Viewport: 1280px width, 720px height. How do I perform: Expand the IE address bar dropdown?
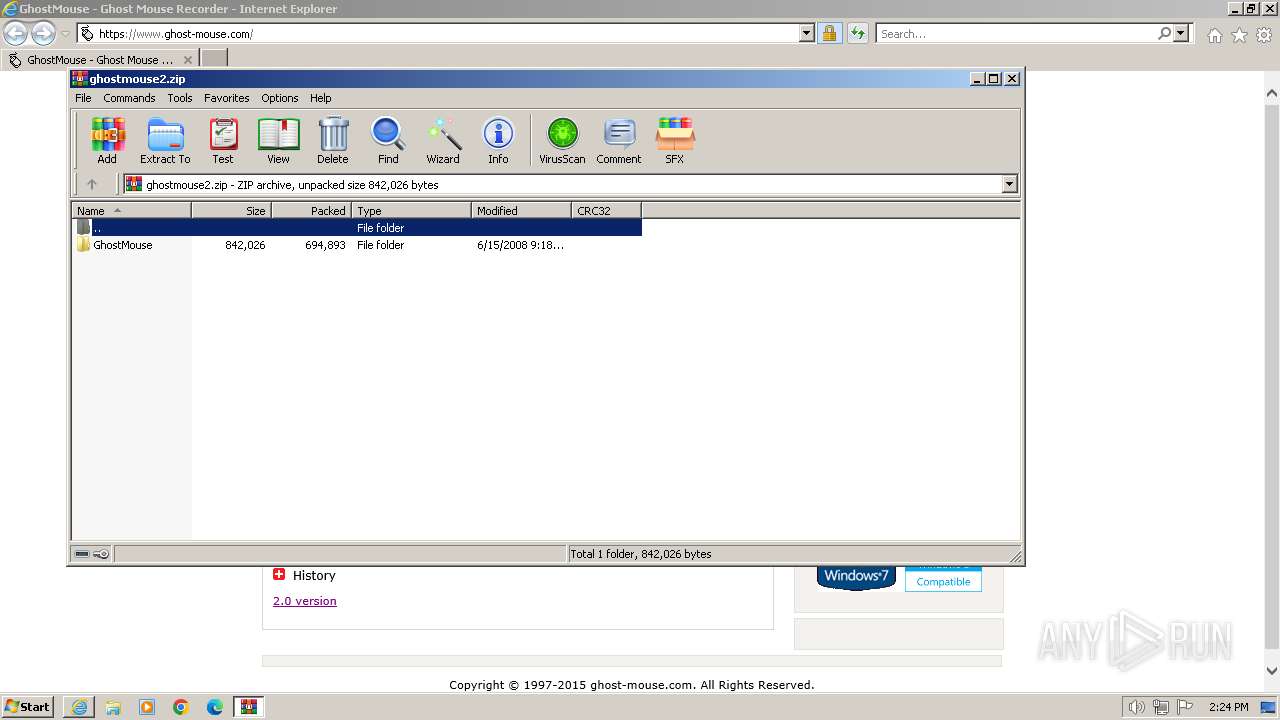[807, 33]
